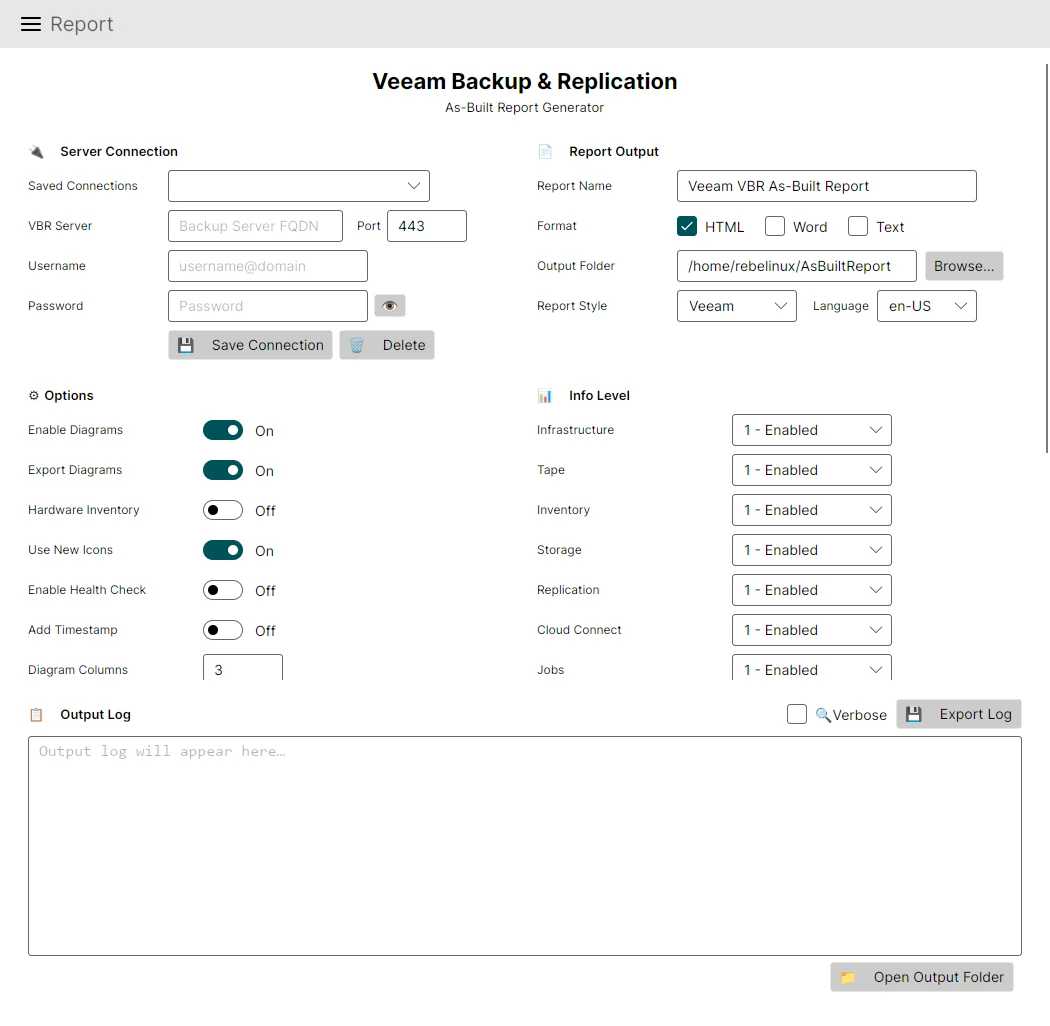The image size is (1050, 1026).
Task: Toggle Hardware Inventory on
Action: pyautogui.click(x=222, y=510)
